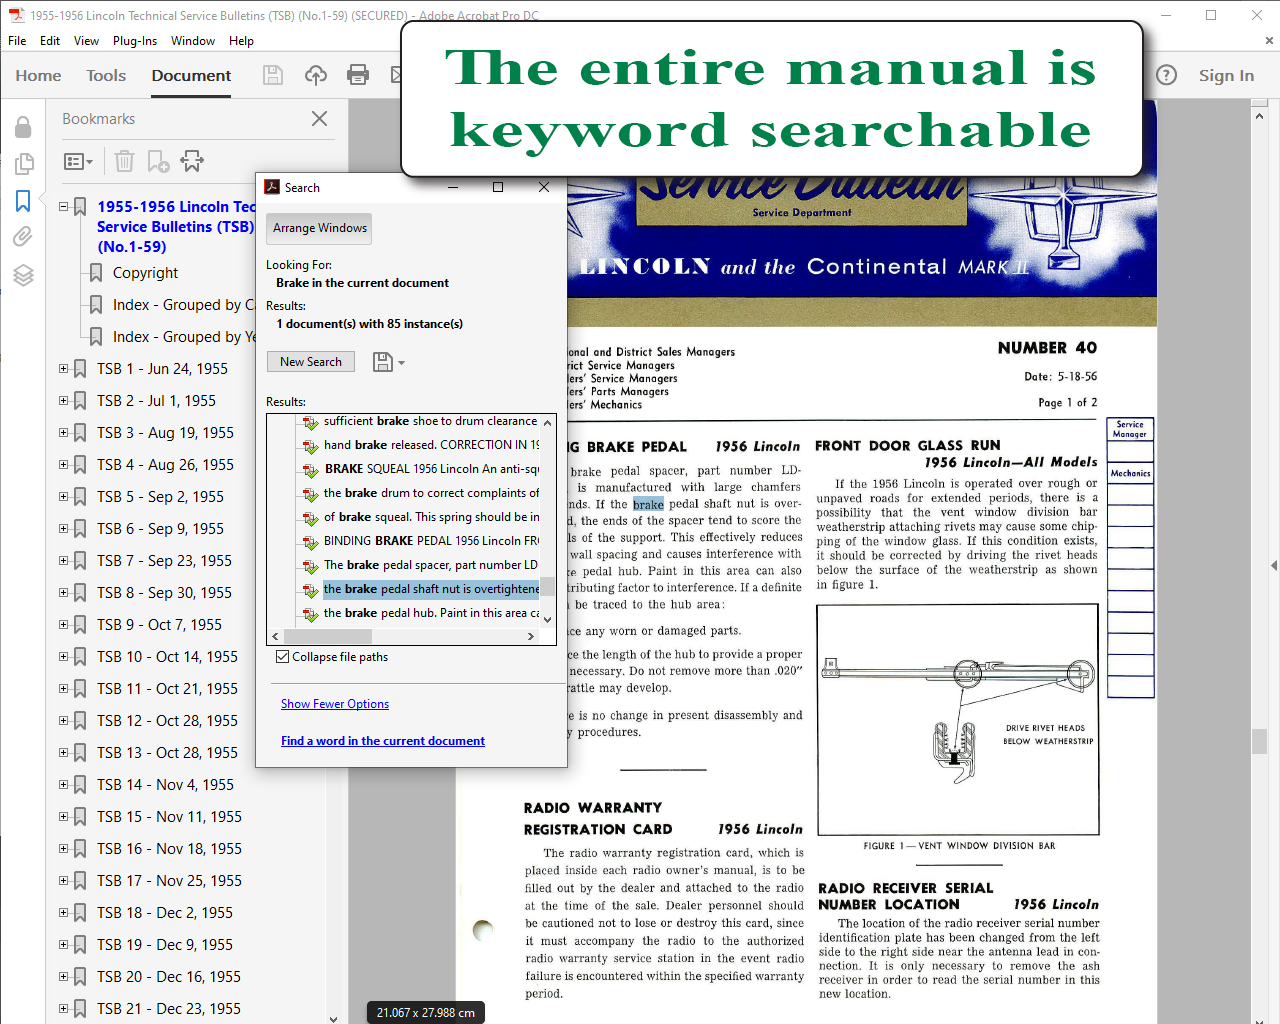This screenshot has width=1280, height=1024.
Task: Expand the TSB 8 - Sep 30, 1955 bookmark
Action: 64,593
